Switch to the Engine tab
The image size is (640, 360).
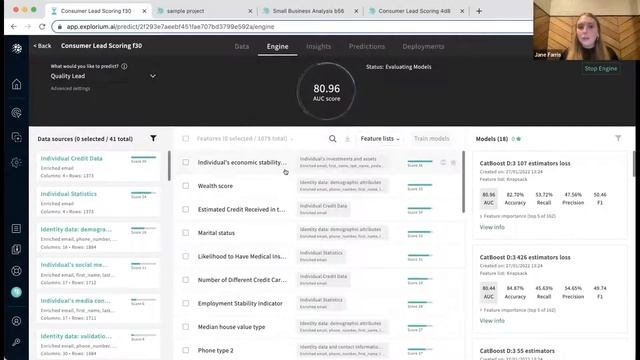[x=278, y=47]
